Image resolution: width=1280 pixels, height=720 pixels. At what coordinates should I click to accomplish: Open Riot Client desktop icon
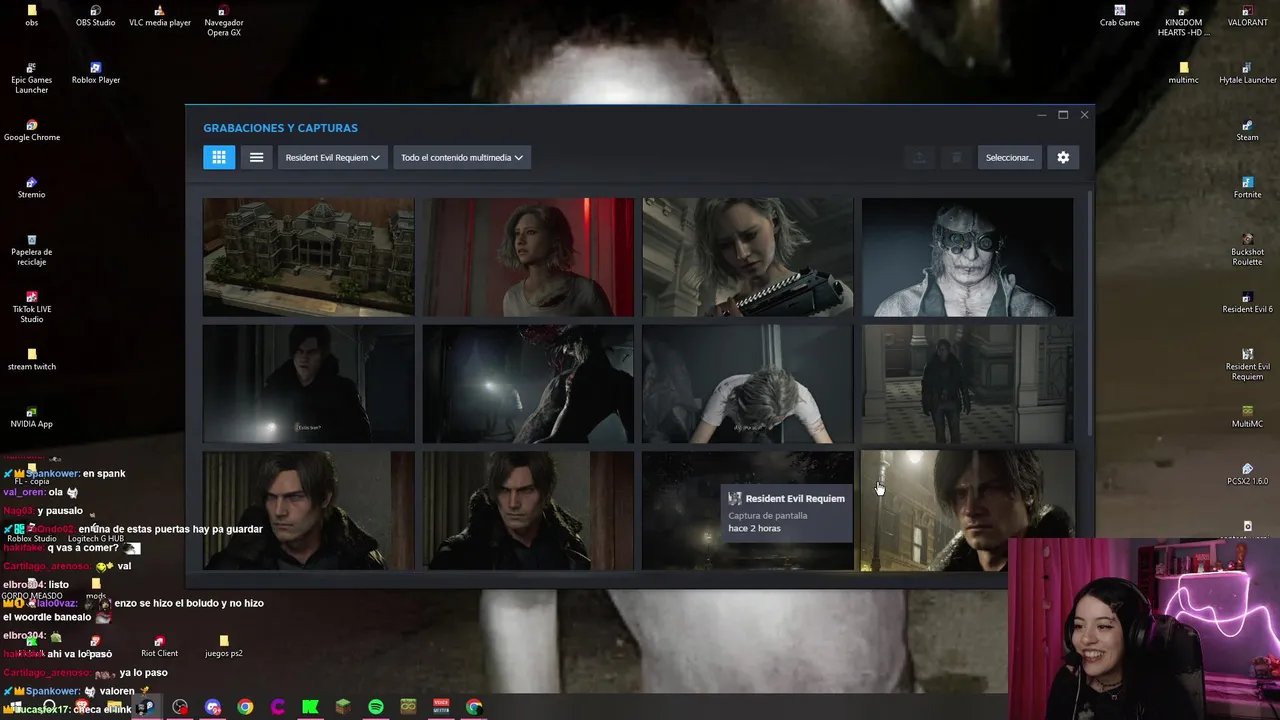point(159,646)
